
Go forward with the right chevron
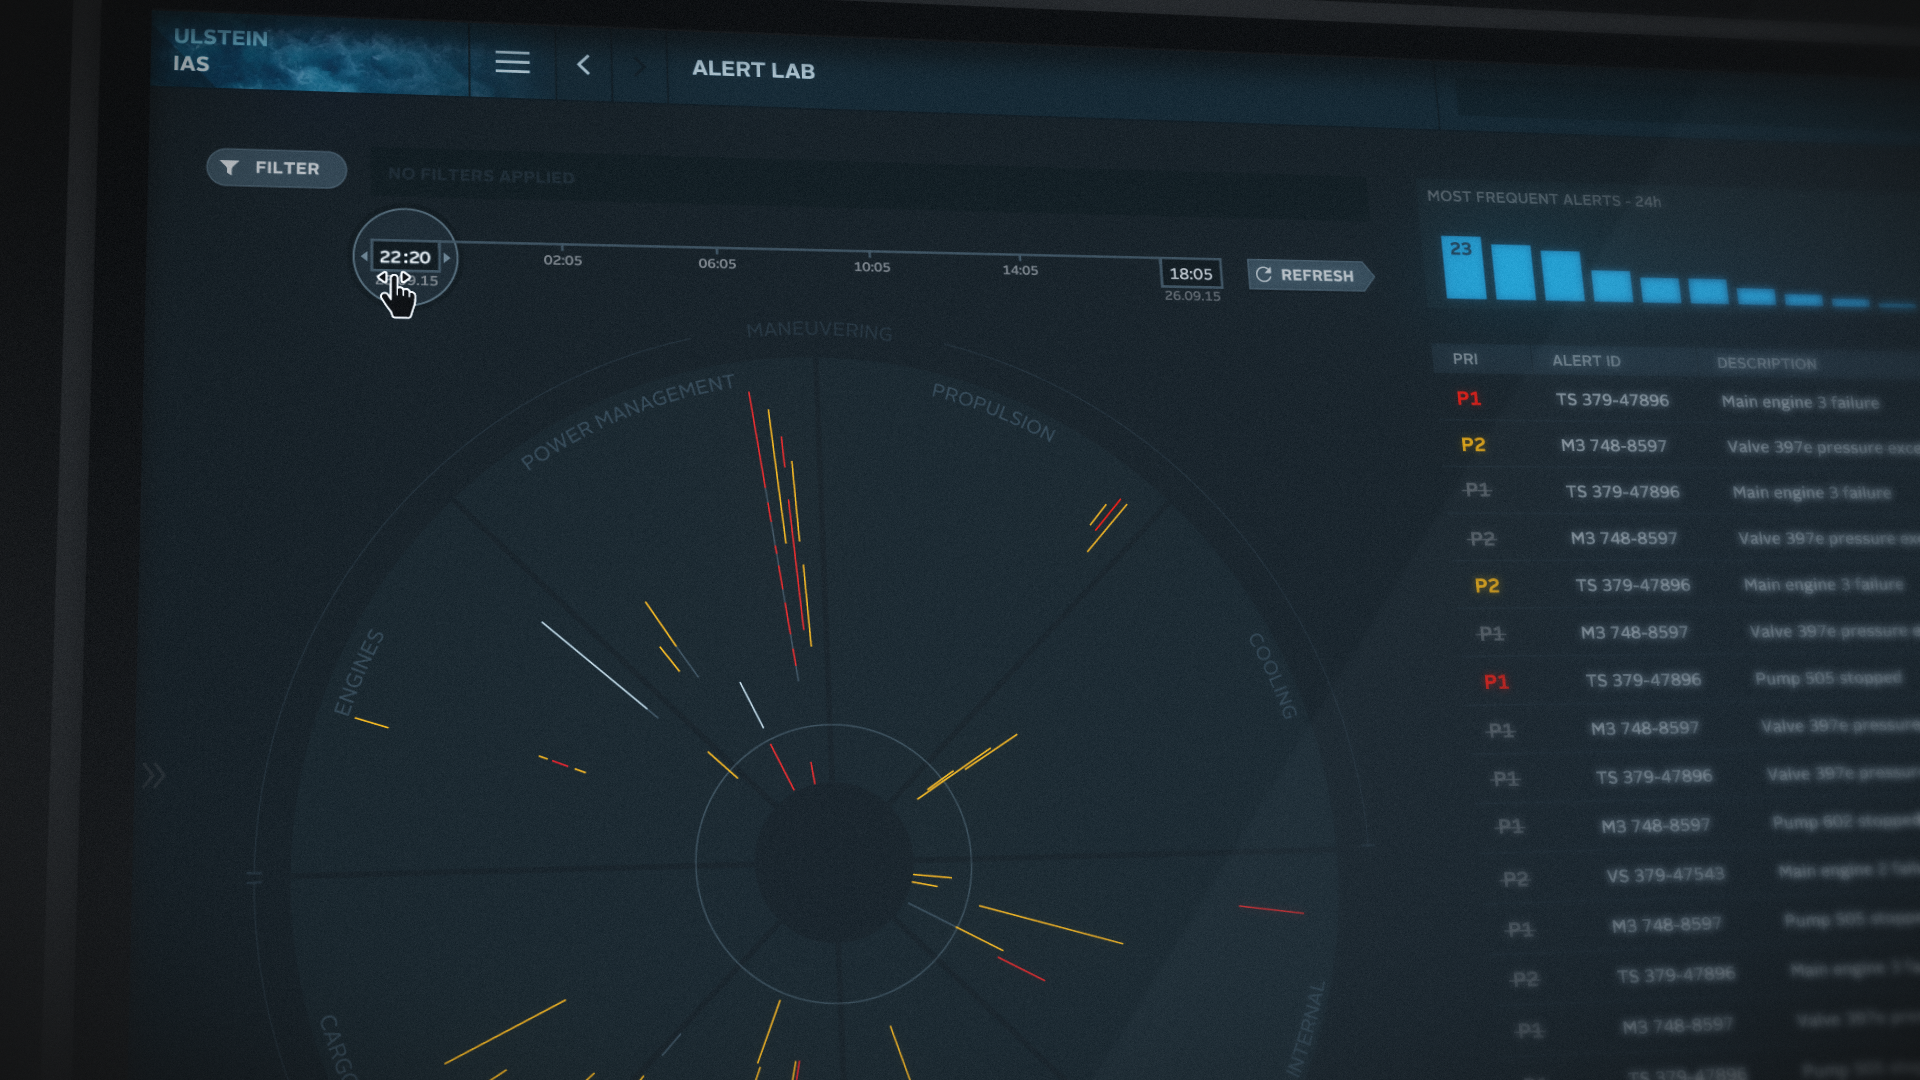(641, 67)
